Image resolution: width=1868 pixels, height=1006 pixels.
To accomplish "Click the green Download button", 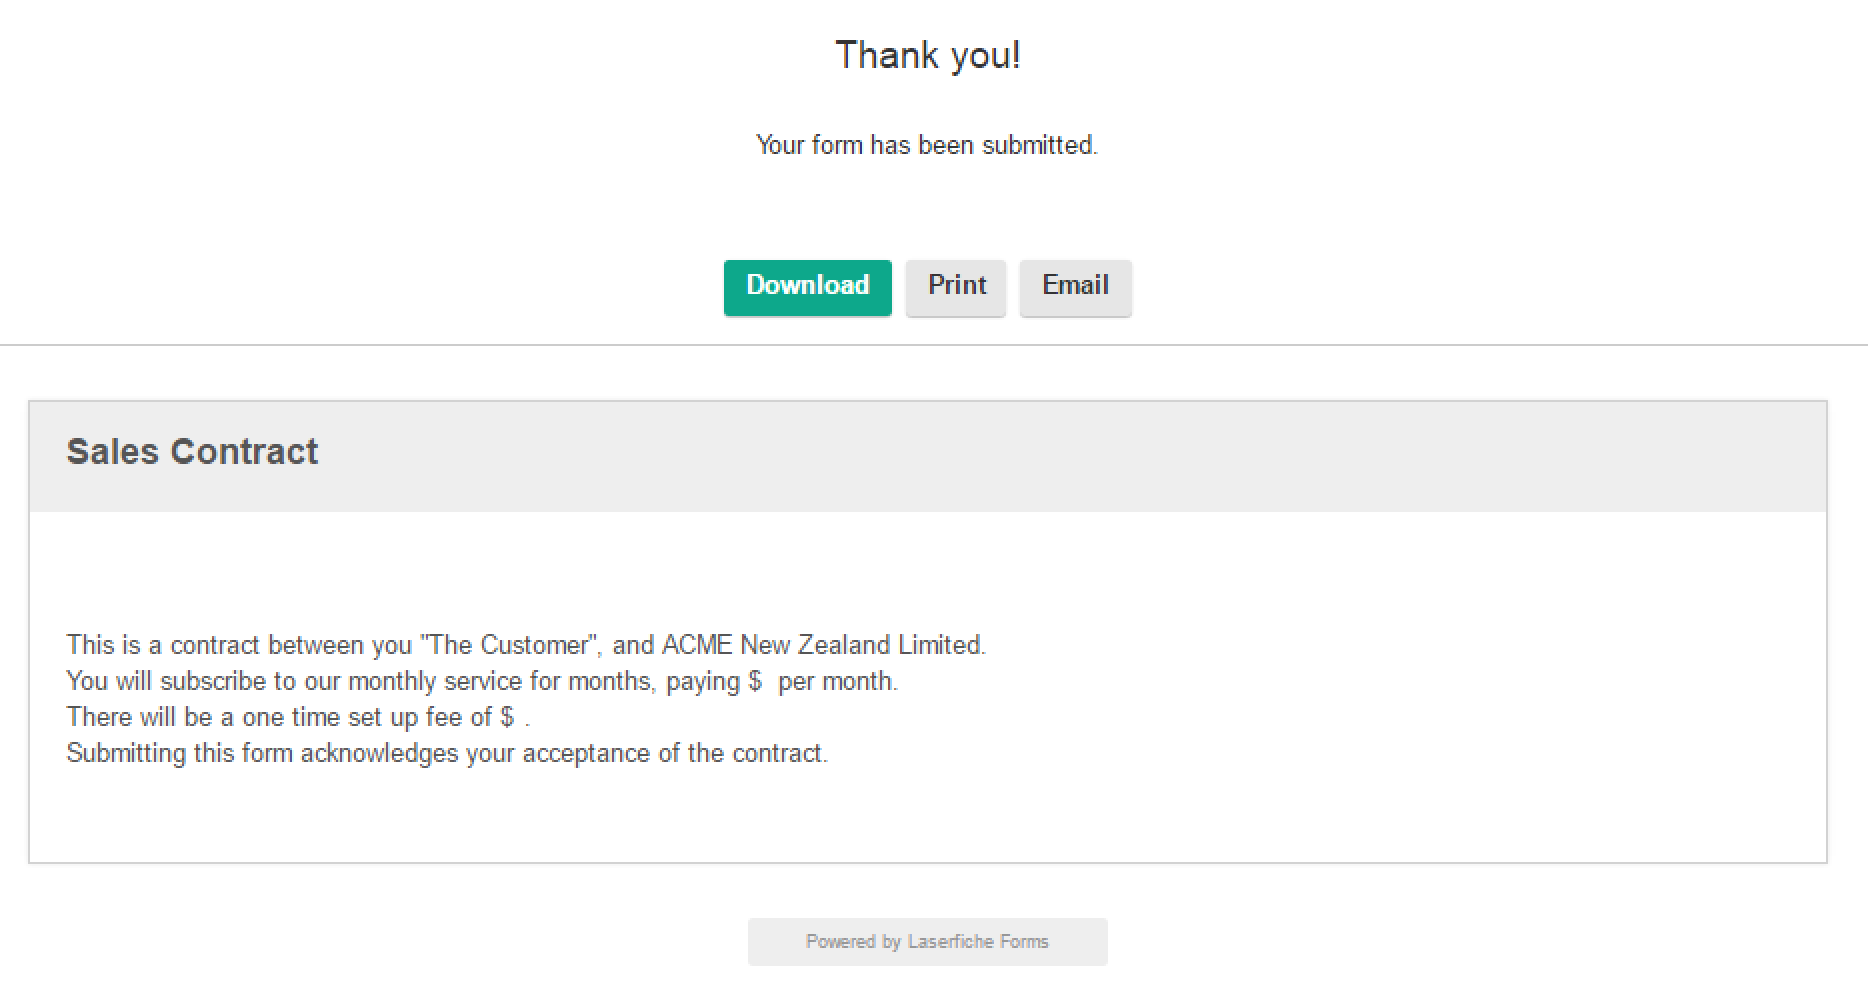I will click(x=807, y=287).
